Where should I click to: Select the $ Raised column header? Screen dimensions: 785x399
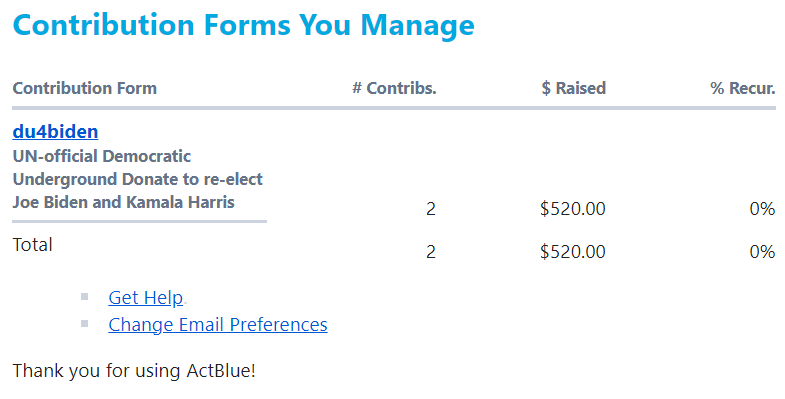pyautogui.click(x=573, y=88)
